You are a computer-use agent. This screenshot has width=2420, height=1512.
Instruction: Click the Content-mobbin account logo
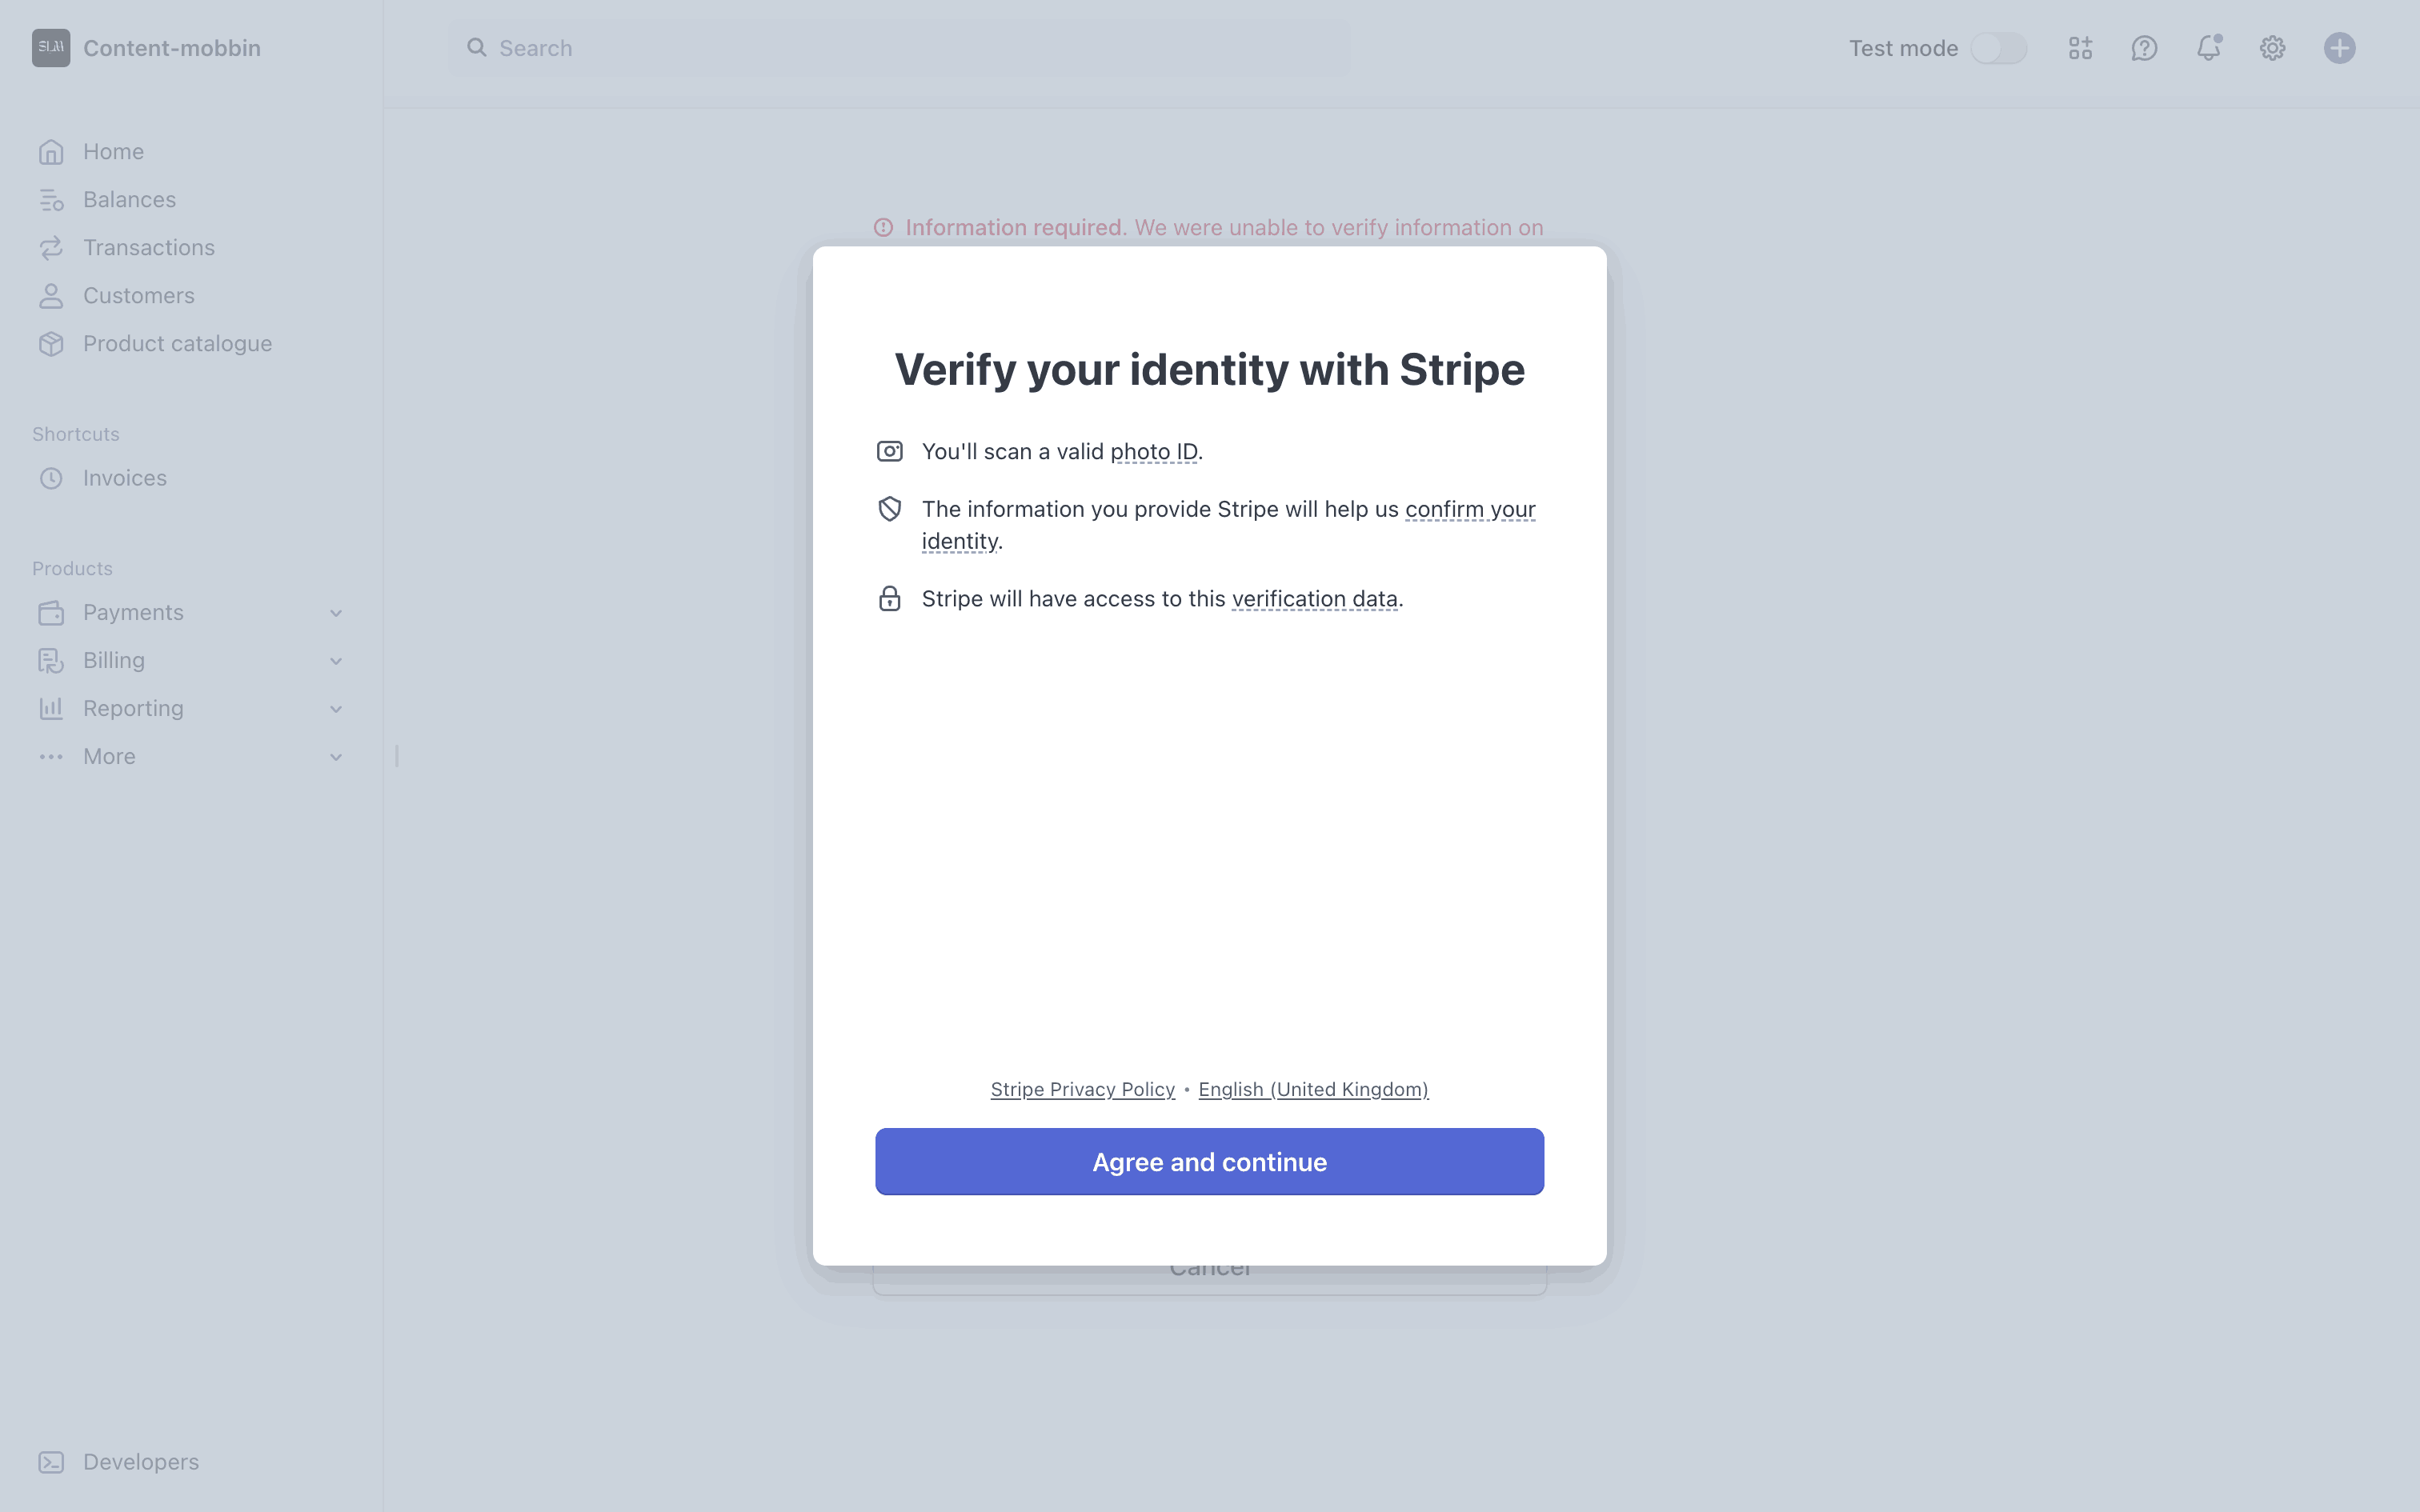pyautogui.click(x=51, y=48)
